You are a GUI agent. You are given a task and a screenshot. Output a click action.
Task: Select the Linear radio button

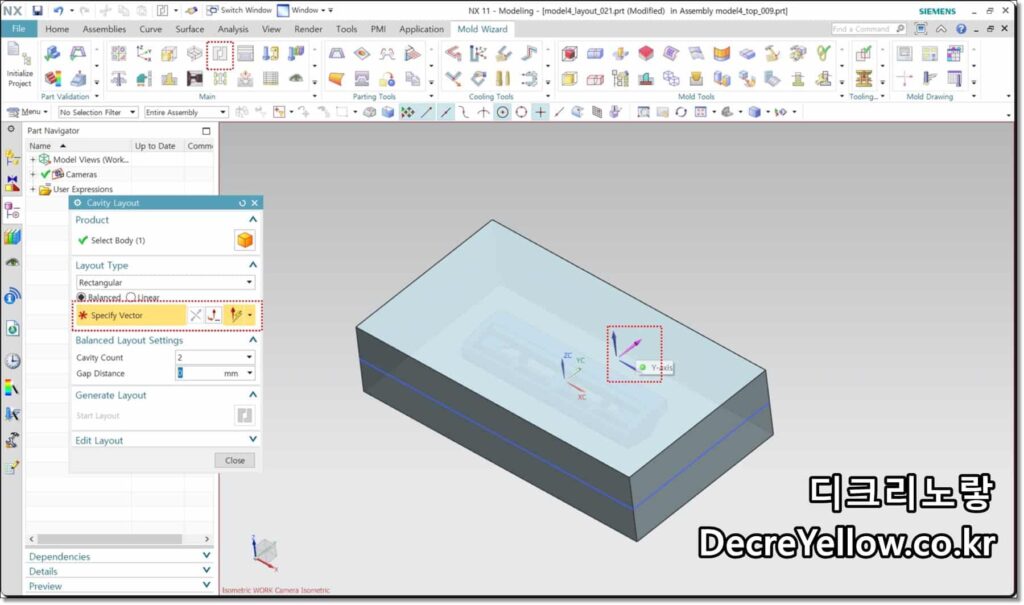point(131,297)
